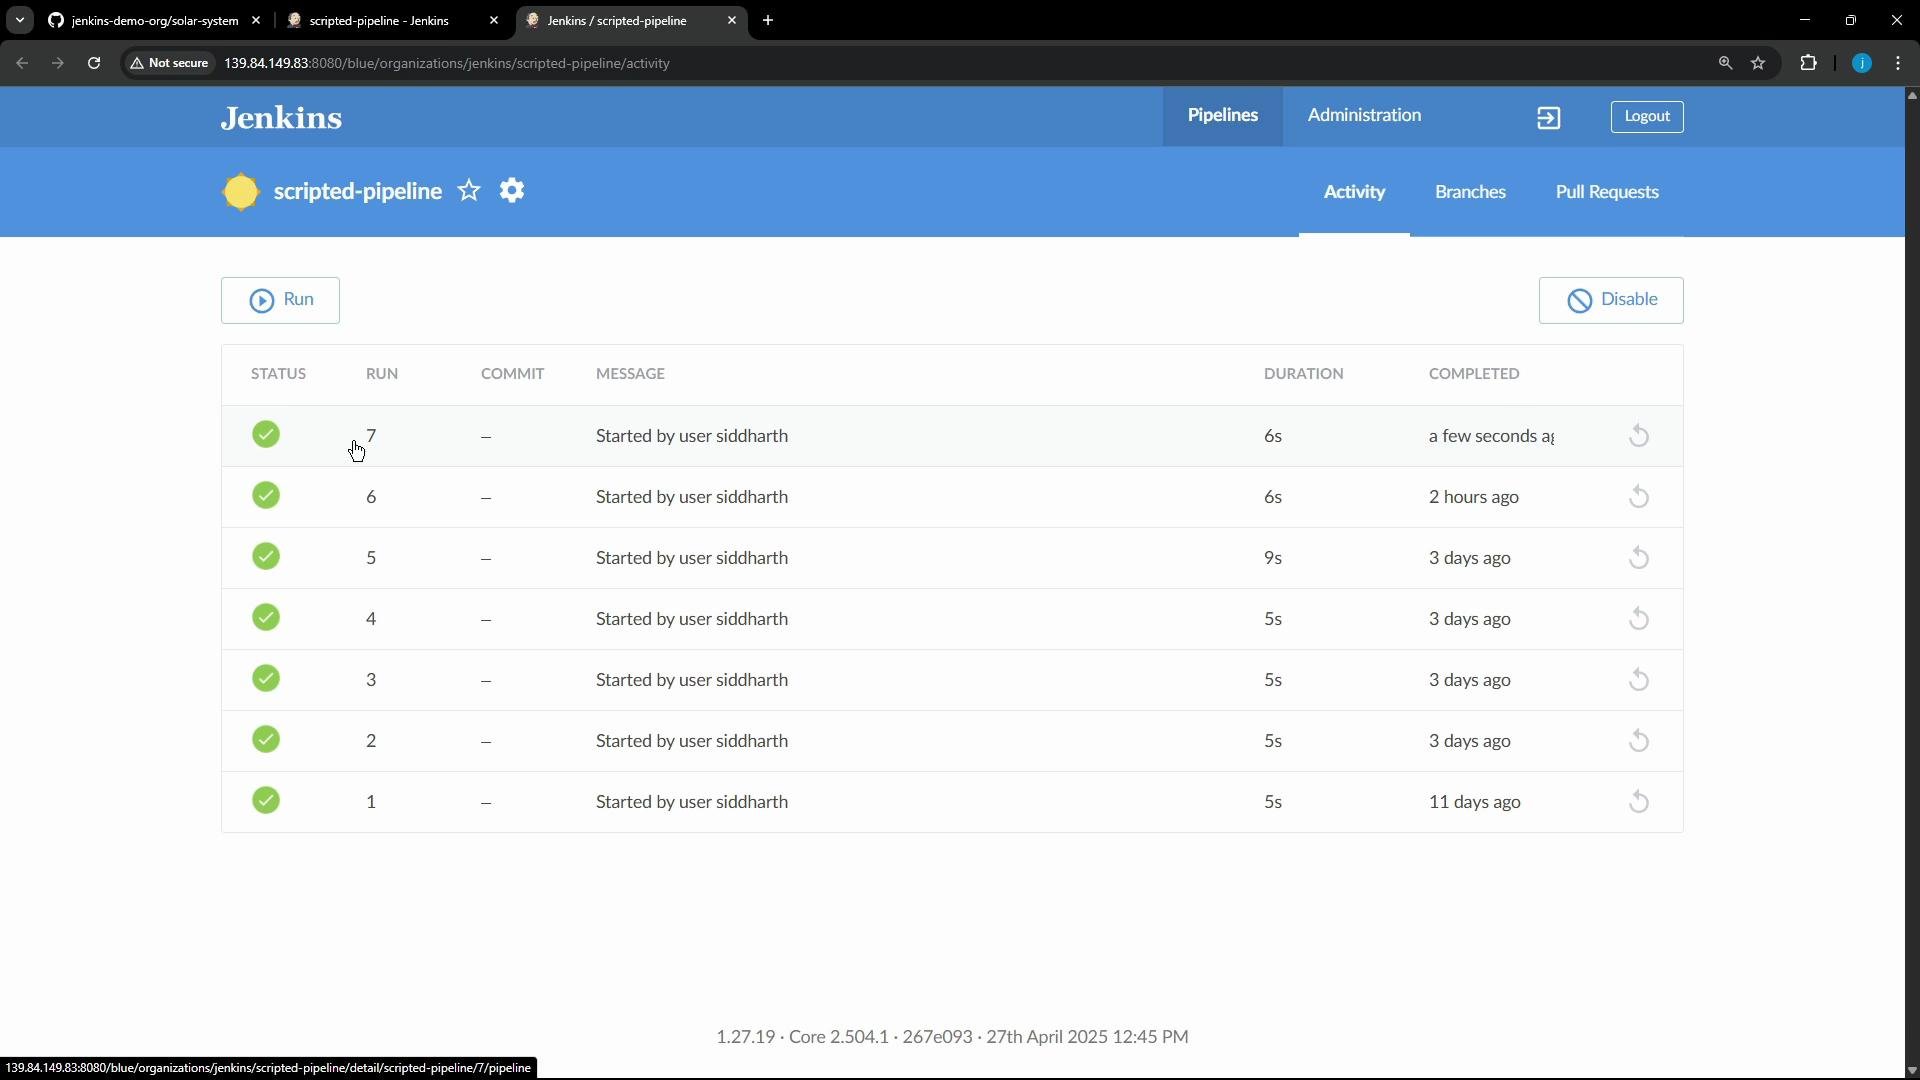Start a new pipeline Run
Image resolution: width=1920 pixels, height=1080 pixels.
click(280, 300)
